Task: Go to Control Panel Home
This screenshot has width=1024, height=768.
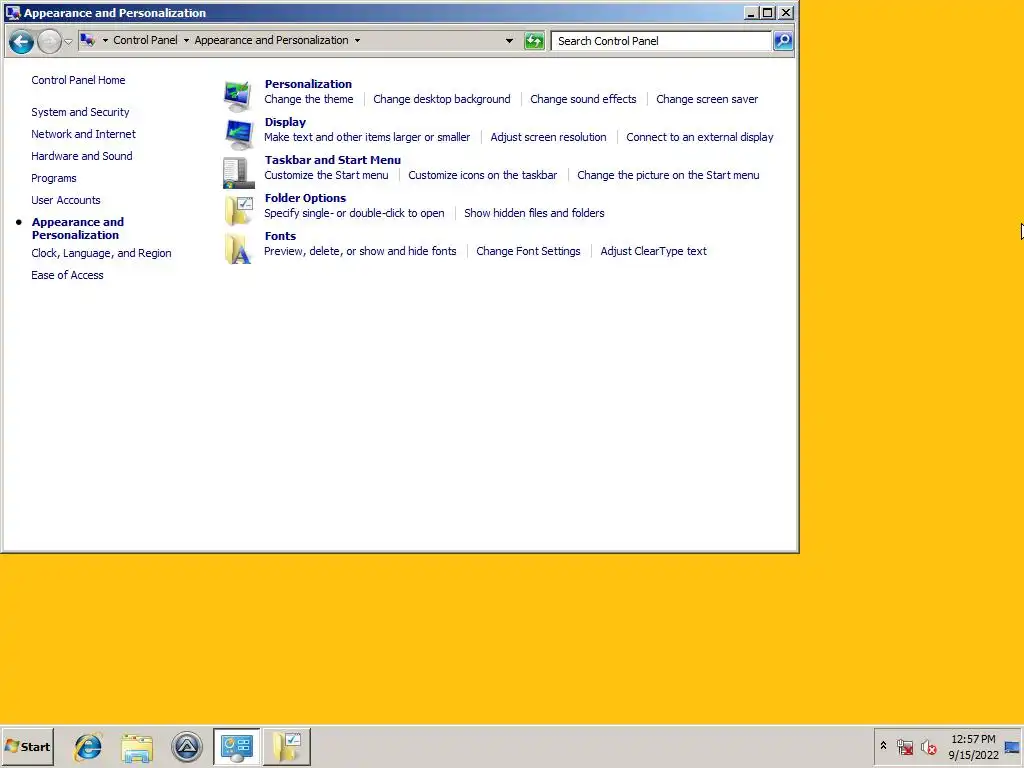Action: pos(78,80)
